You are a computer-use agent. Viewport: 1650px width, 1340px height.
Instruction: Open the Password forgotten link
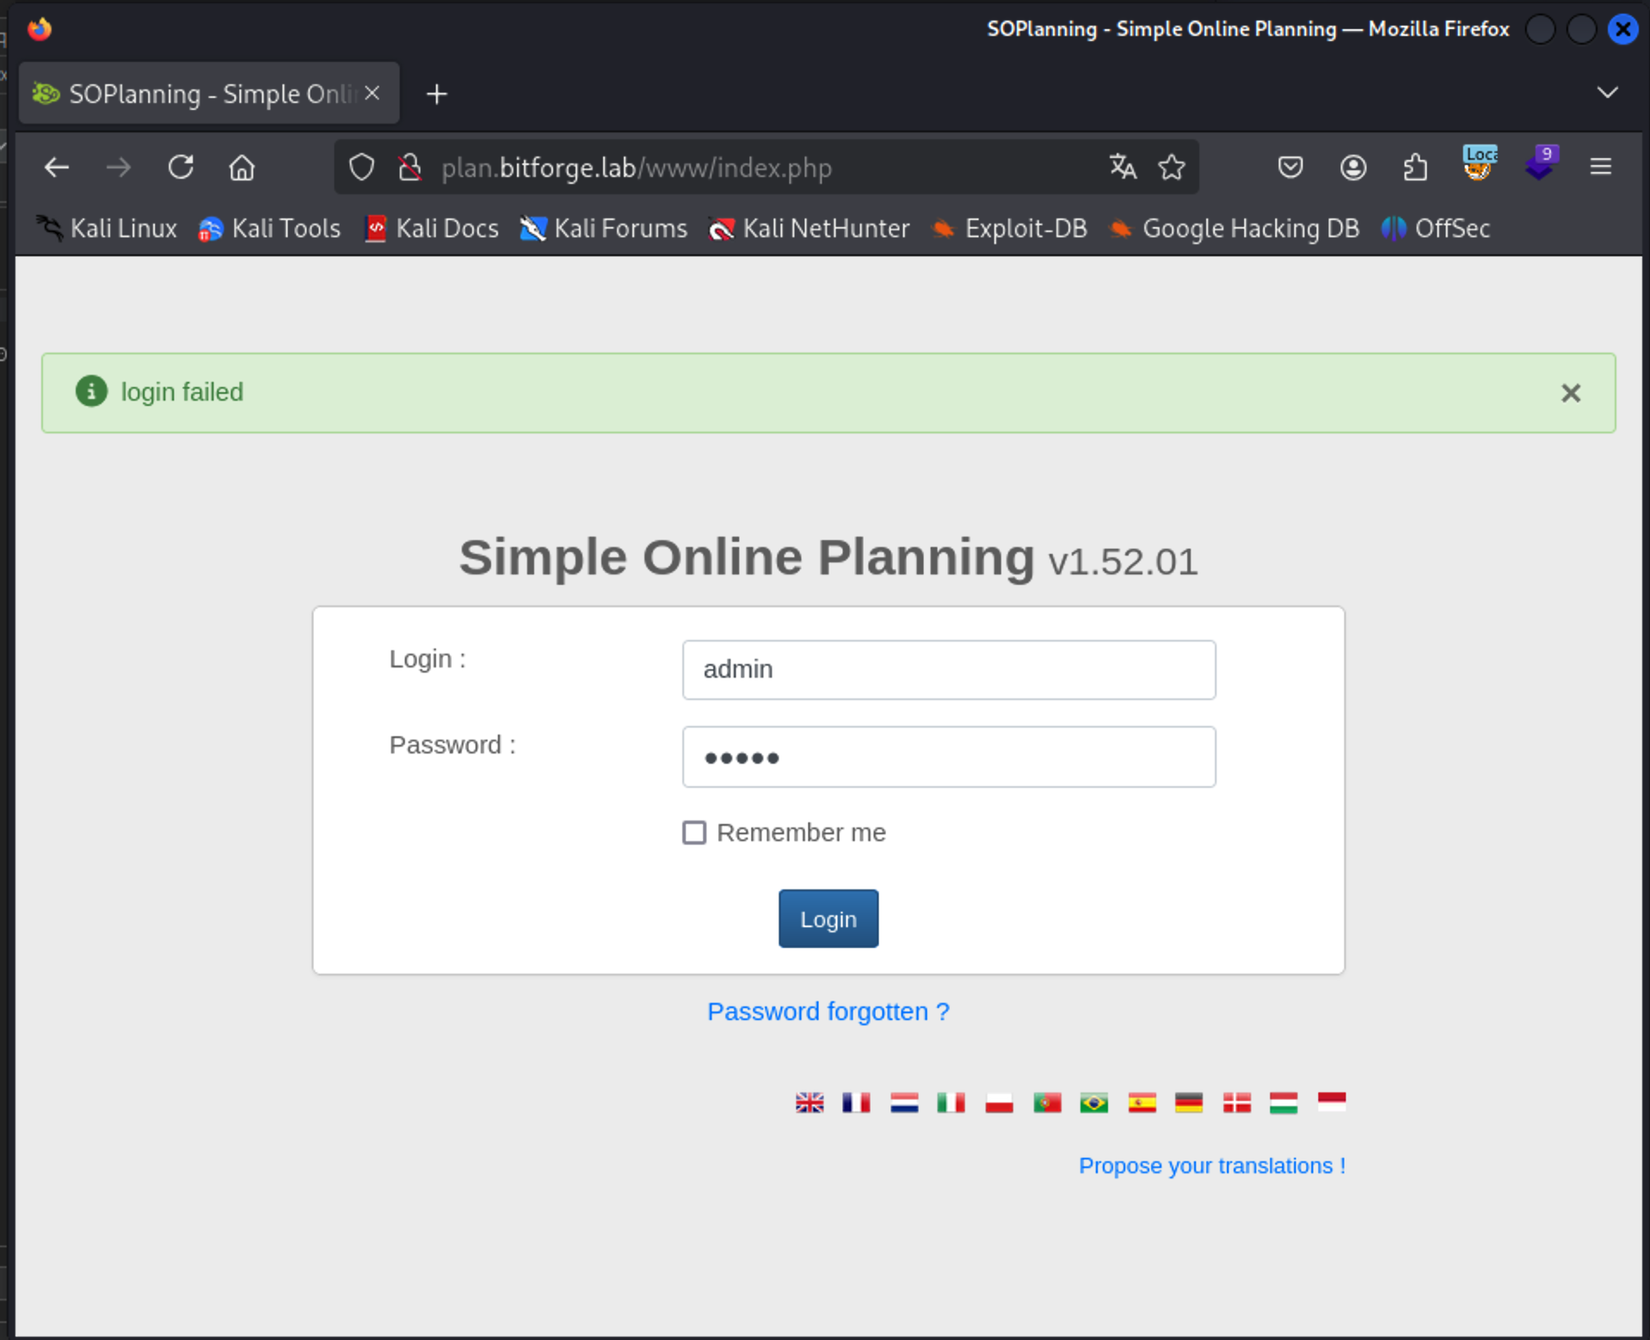pos(828,1012)
